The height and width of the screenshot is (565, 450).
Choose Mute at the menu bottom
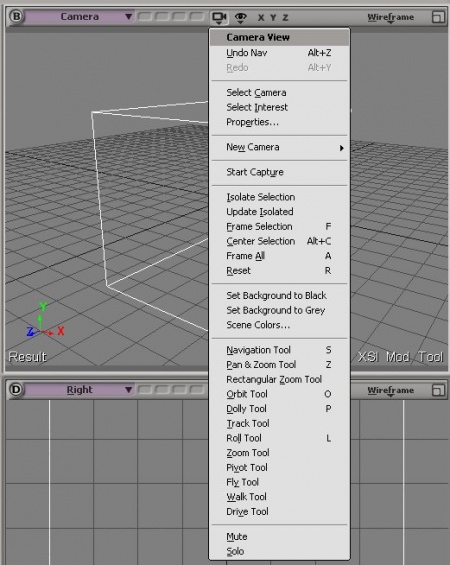pos(279,537)
